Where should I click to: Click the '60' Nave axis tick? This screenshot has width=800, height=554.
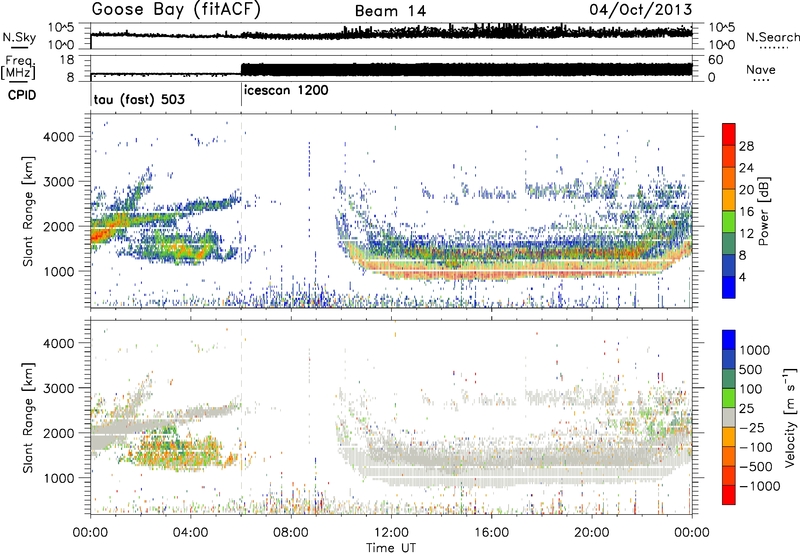716,60
